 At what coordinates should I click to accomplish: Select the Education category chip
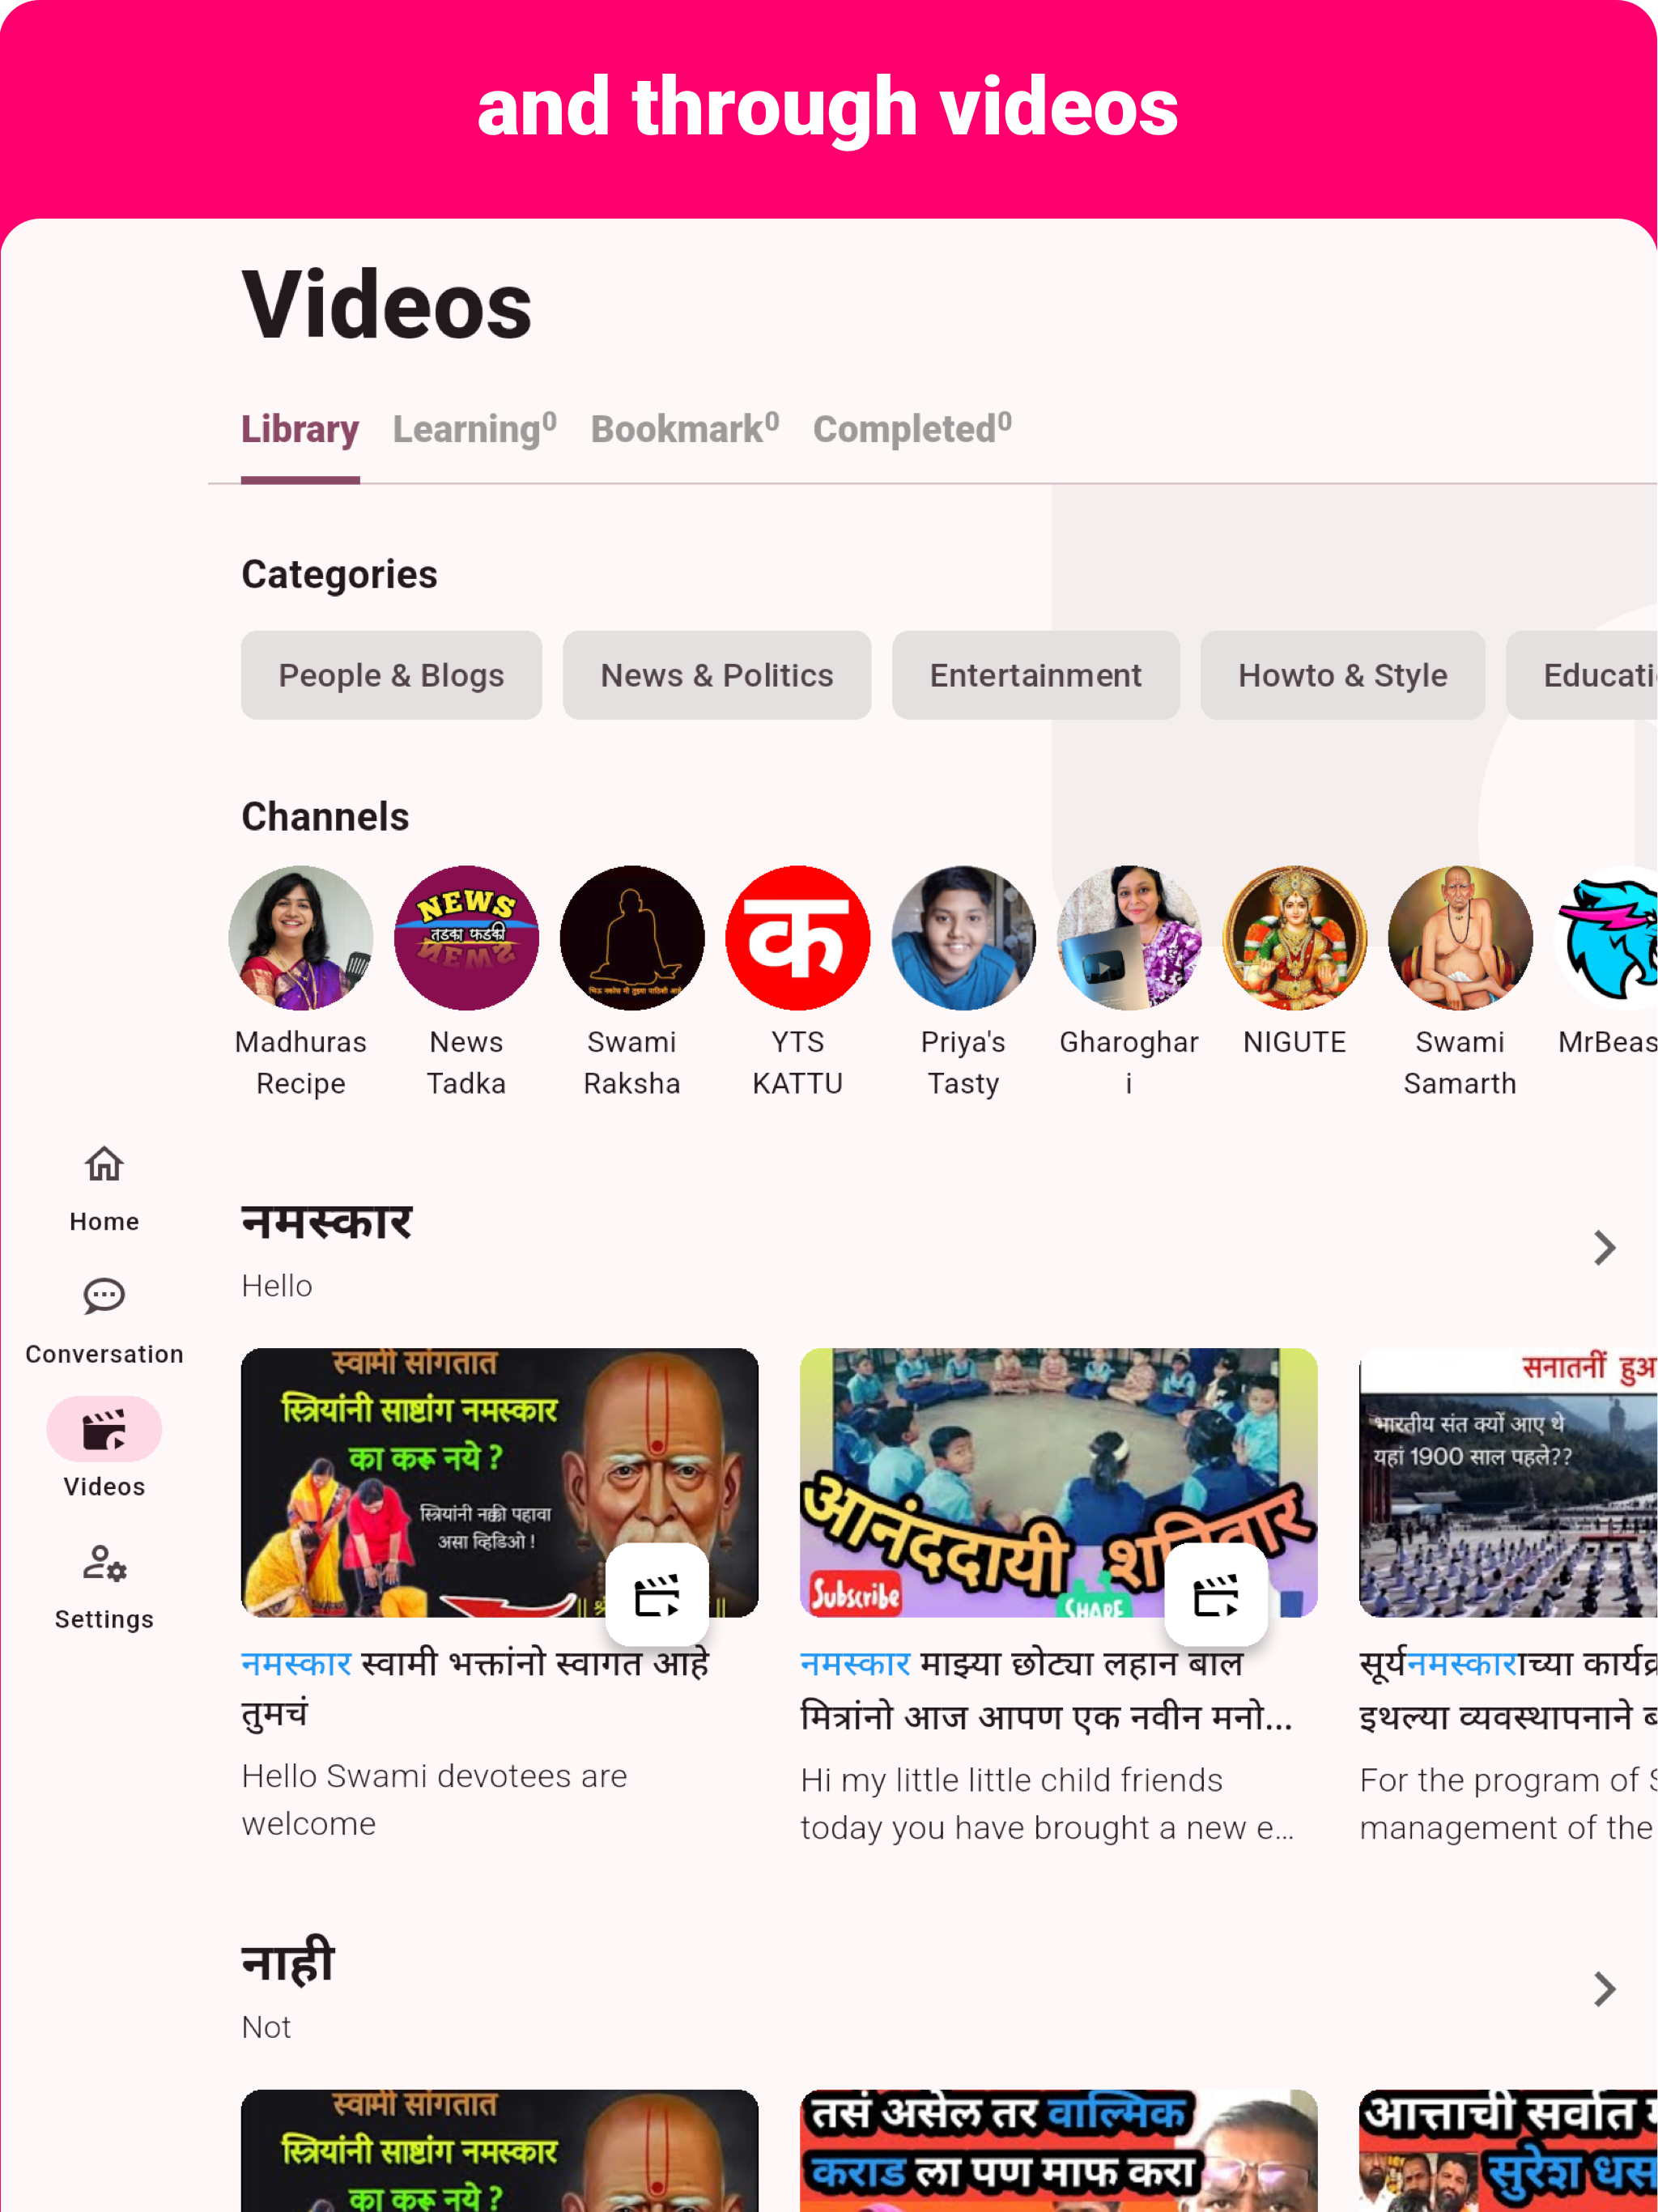click(1583, 675)
